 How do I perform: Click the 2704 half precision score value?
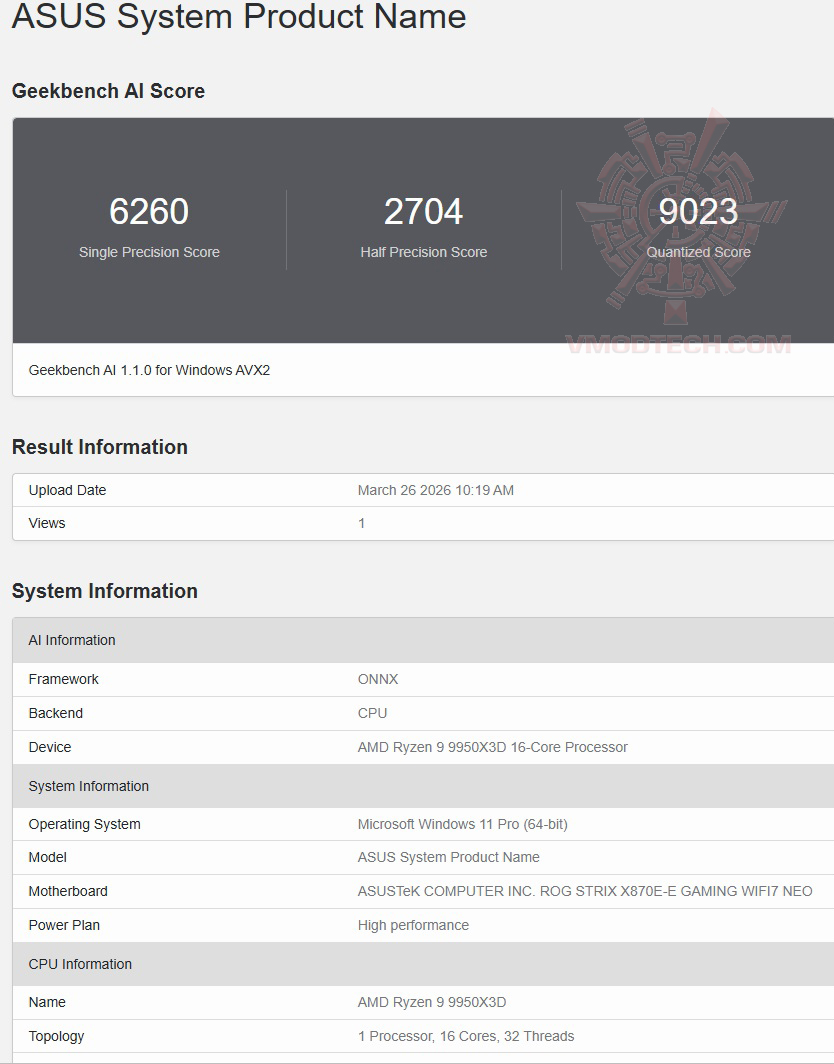[423, 211]
